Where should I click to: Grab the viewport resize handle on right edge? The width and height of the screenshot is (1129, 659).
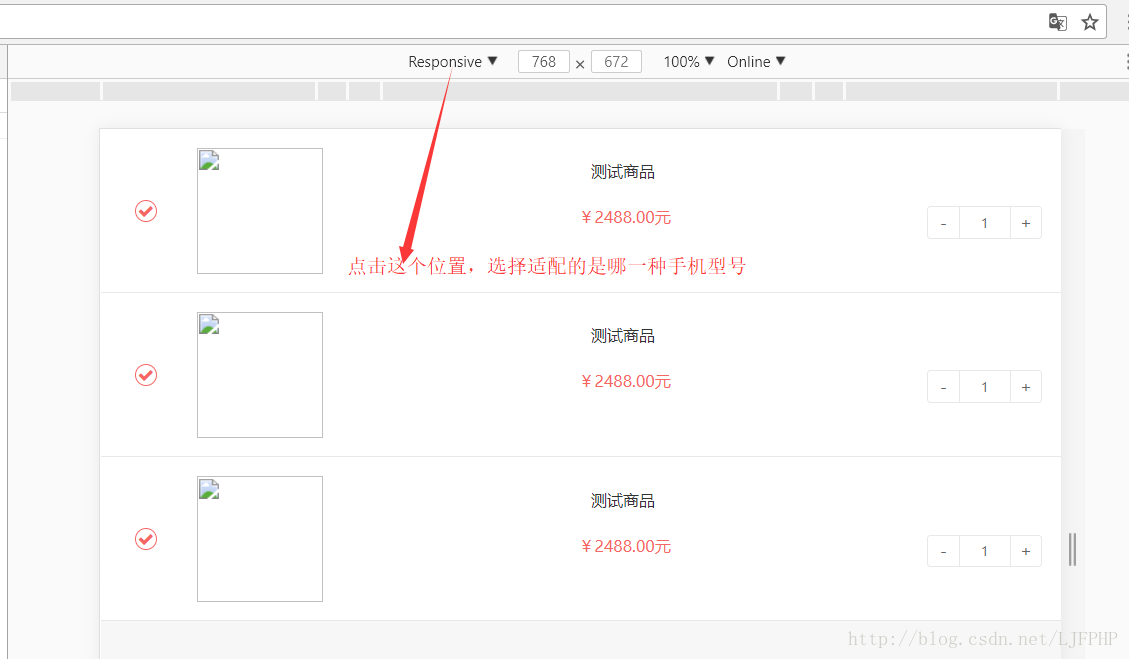pos(1072,550)
